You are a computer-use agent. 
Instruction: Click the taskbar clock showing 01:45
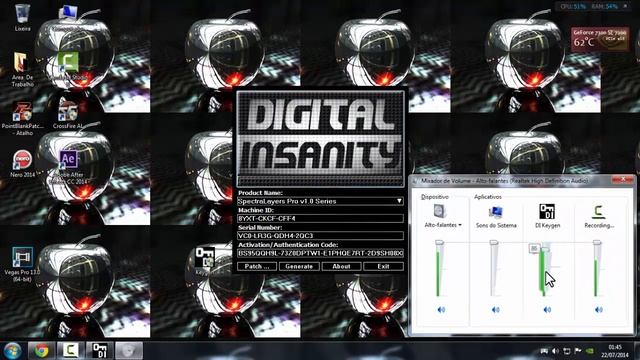[x=615, y=351]
